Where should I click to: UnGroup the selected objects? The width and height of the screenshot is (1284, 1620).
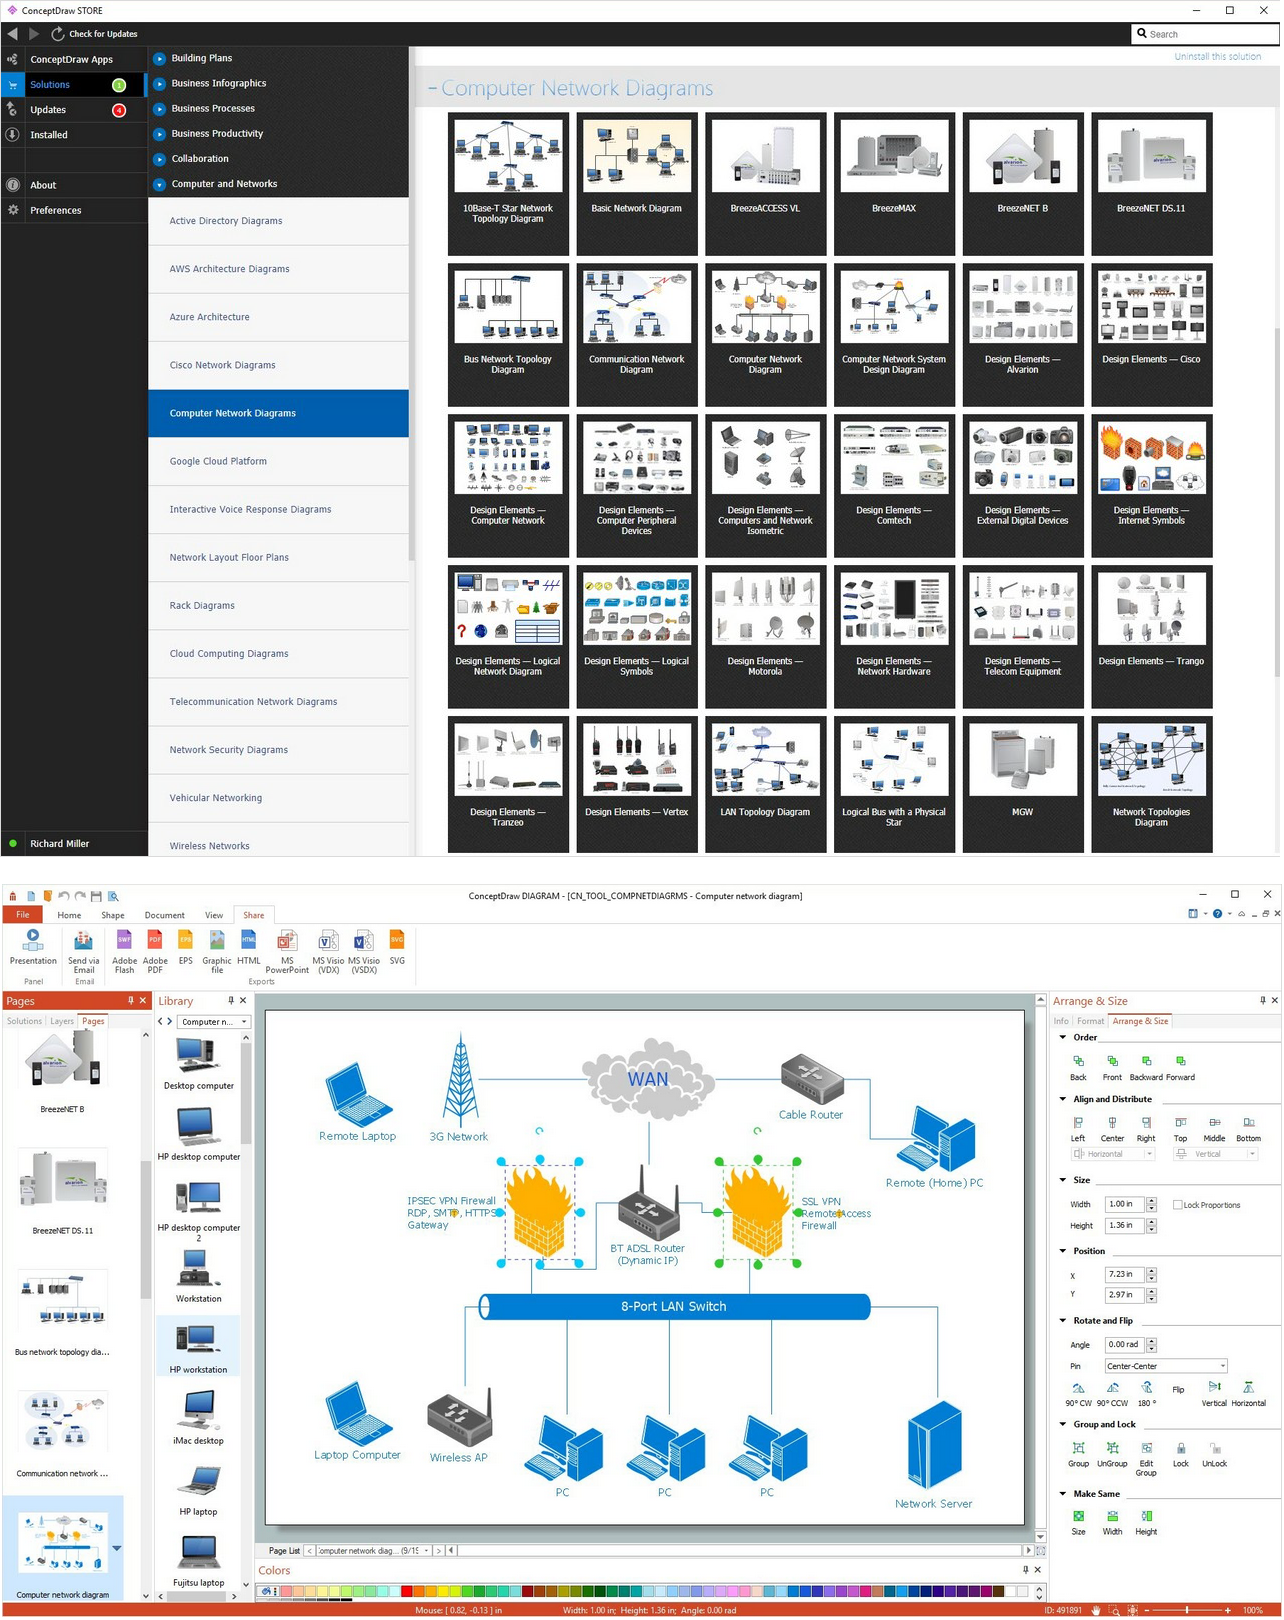point(1113,1455)
